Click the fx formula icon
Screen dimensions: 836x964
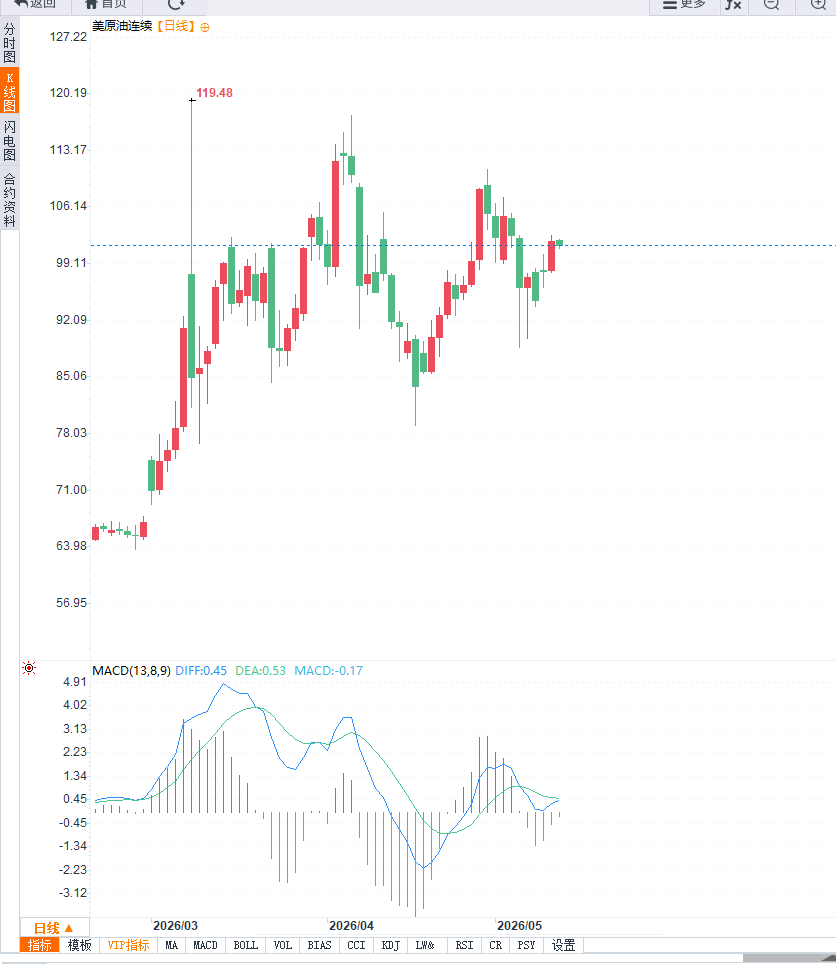(733, 4)
